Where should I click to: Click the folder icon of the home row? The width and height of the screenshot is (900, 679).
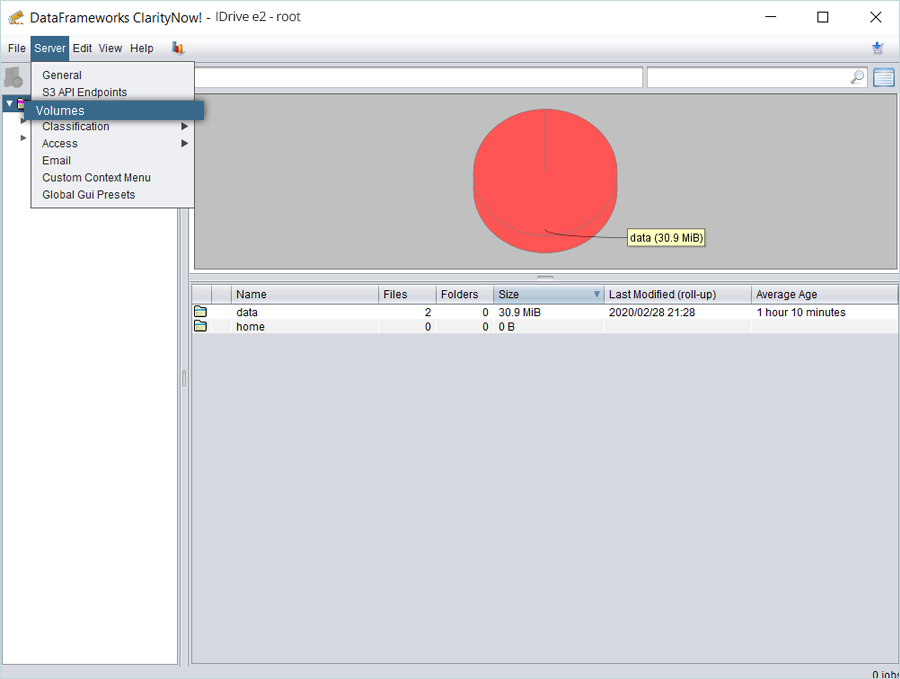pyautogui.click(x=200, y=326)
